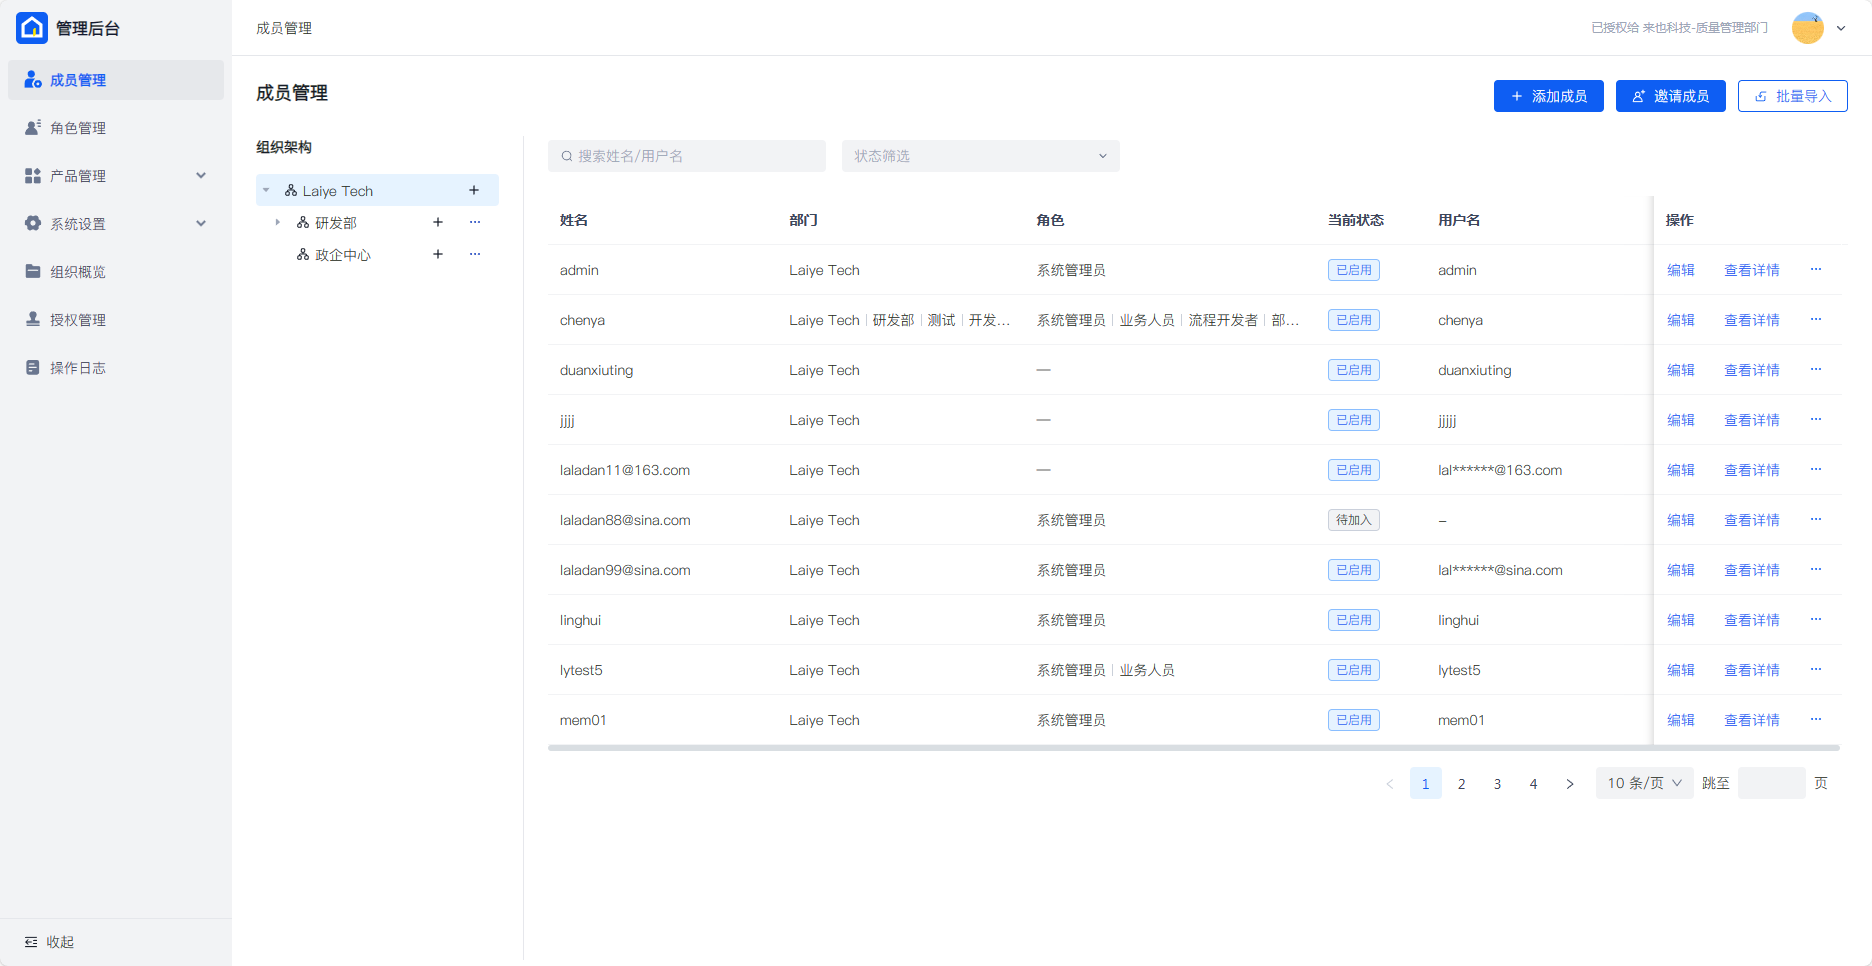Click 查看详情 for the duanxiuting row

[x=1752, y=370]
